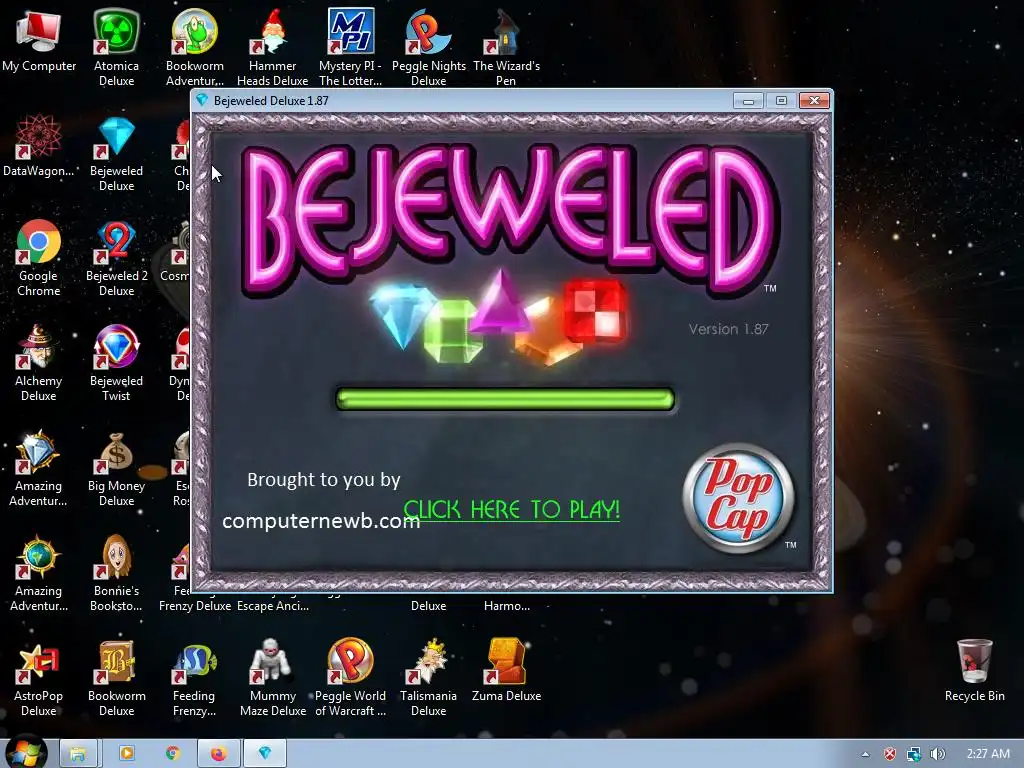Viewport: 1024px width, 768px height.
Task: Switch to Bejeweled taskbar button
Action: point(264,754)
